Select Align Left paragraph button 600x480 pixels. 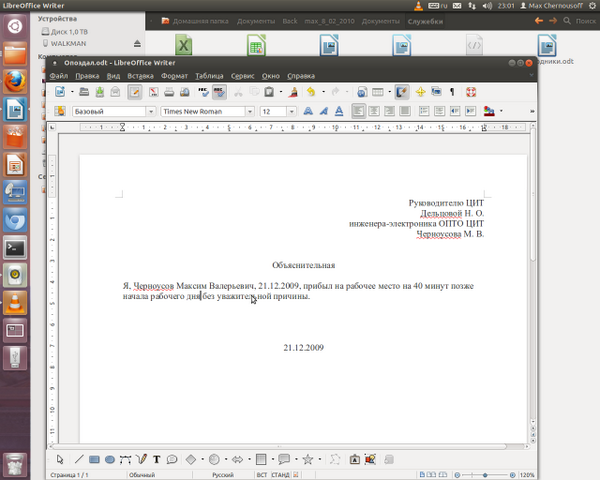coord(358,111)
